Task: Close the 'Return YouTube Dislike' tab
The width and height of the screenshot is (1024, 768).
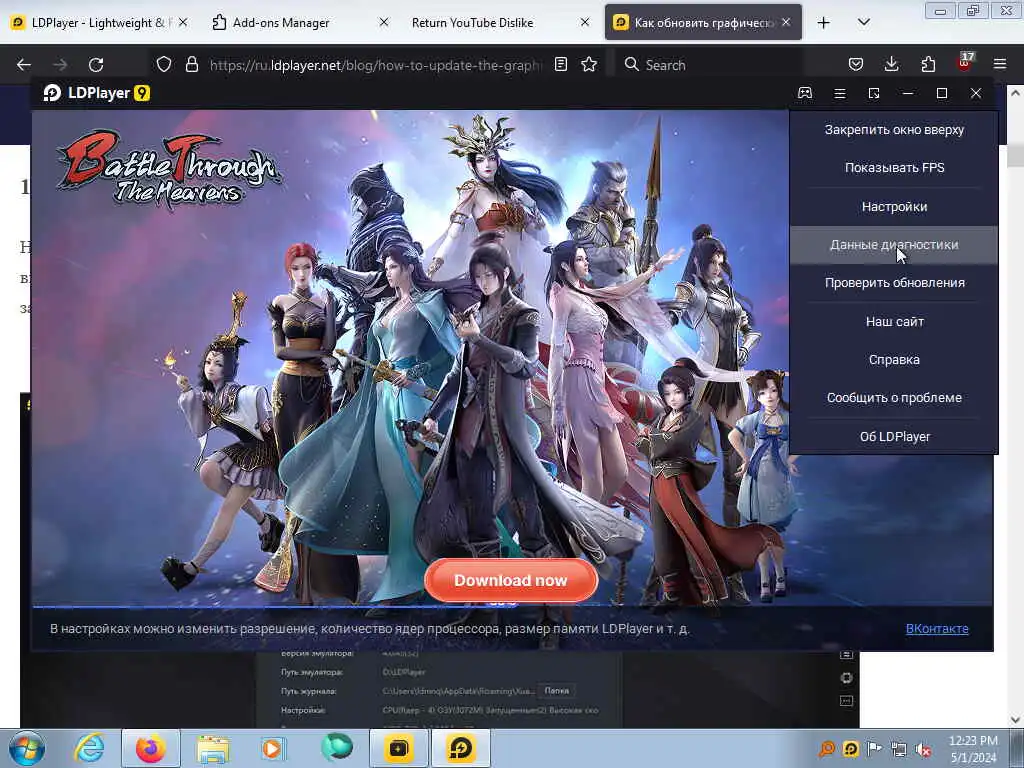Action: 584,22
